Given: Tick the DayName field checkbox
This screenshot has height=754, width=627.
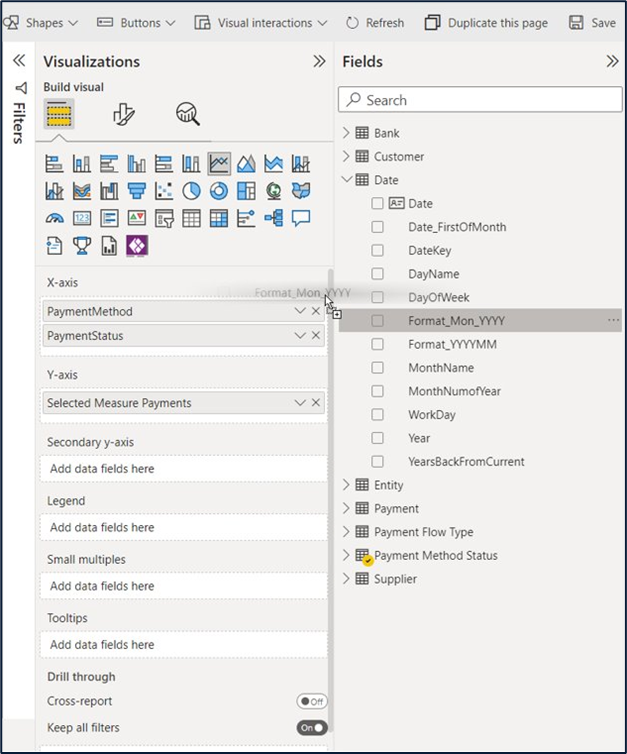Looking at the screenshot, I should 377,274.
